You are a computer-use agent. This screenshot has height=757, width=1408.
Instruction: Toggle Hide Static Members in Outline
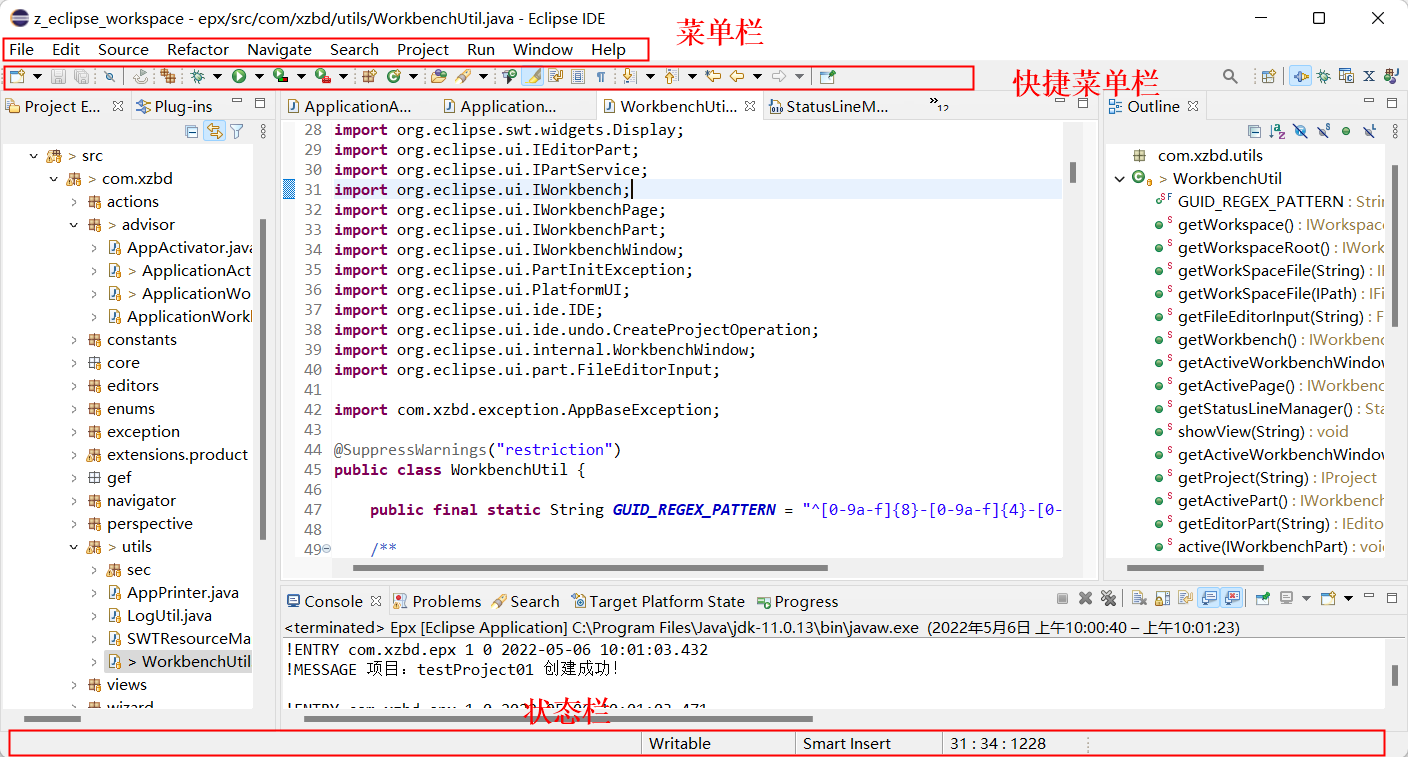1323,131
